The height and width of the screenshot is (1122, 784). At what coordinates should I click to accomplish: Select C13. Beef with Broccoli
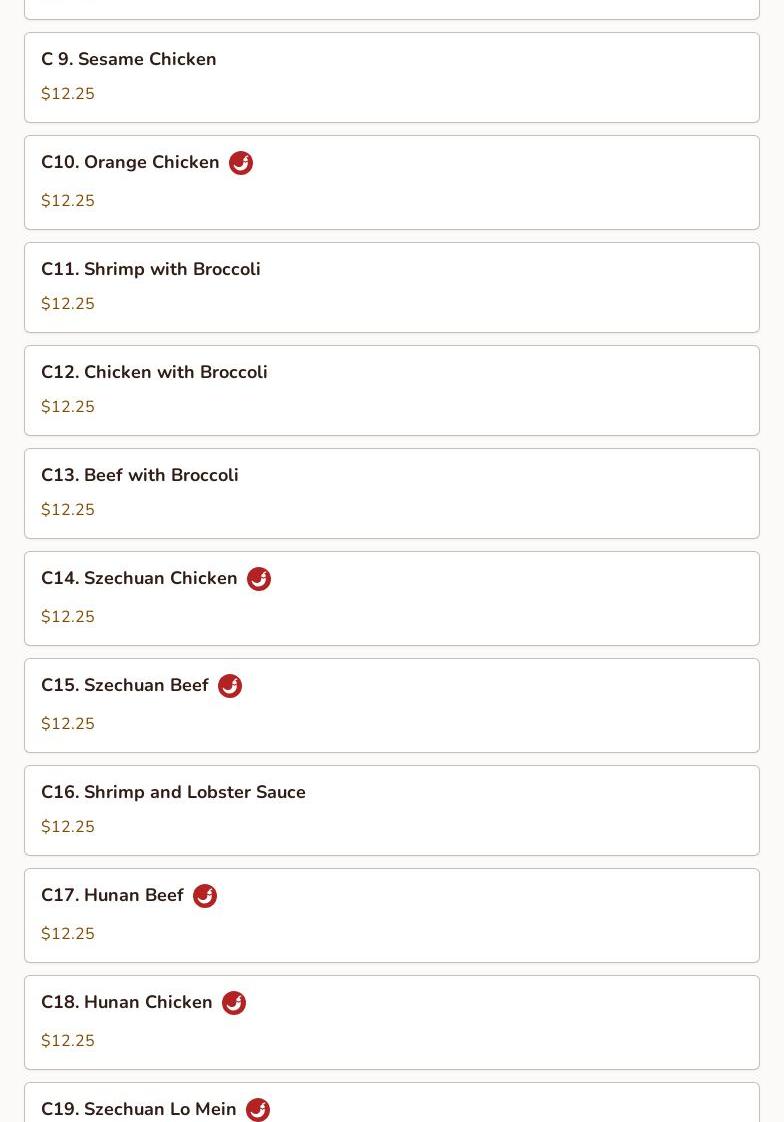coord(140,475)
